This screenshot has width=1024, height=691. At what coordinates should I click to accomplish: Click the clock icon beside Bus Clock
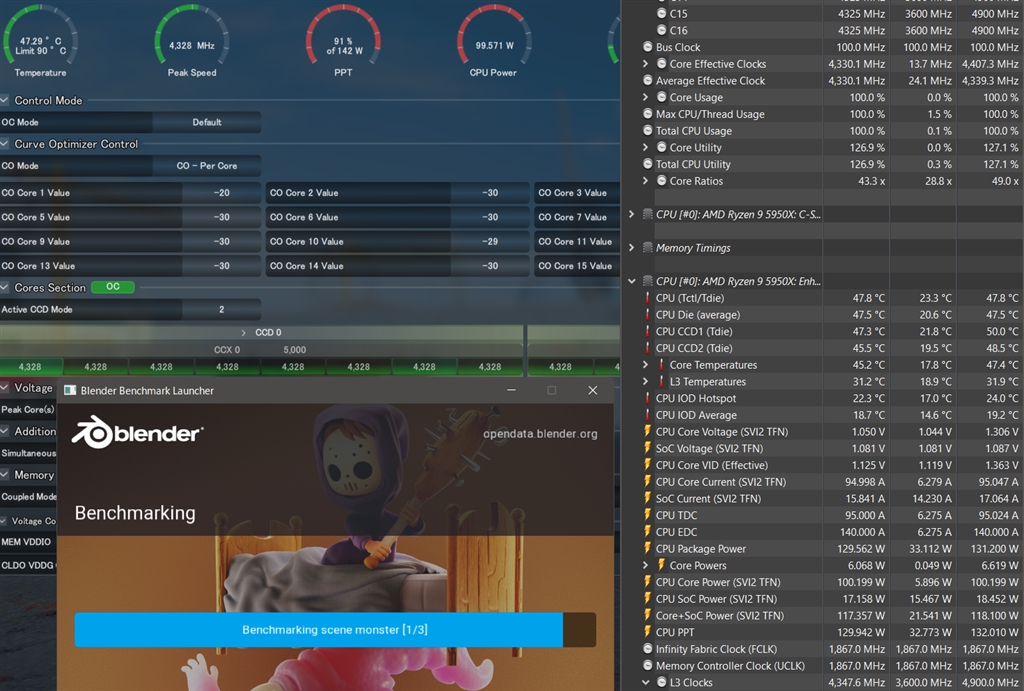click(647, 47)
